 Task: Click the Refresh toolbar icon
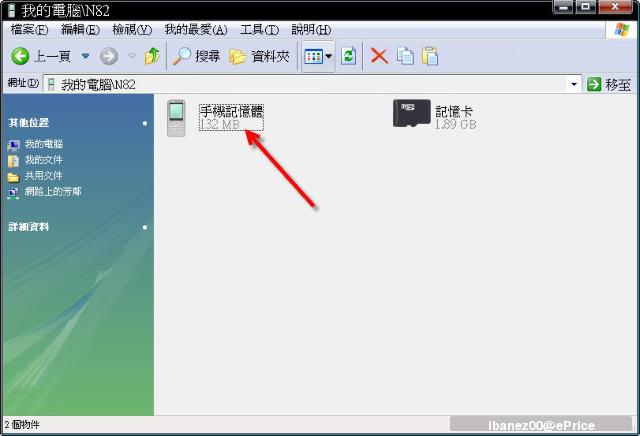[349, 56]
